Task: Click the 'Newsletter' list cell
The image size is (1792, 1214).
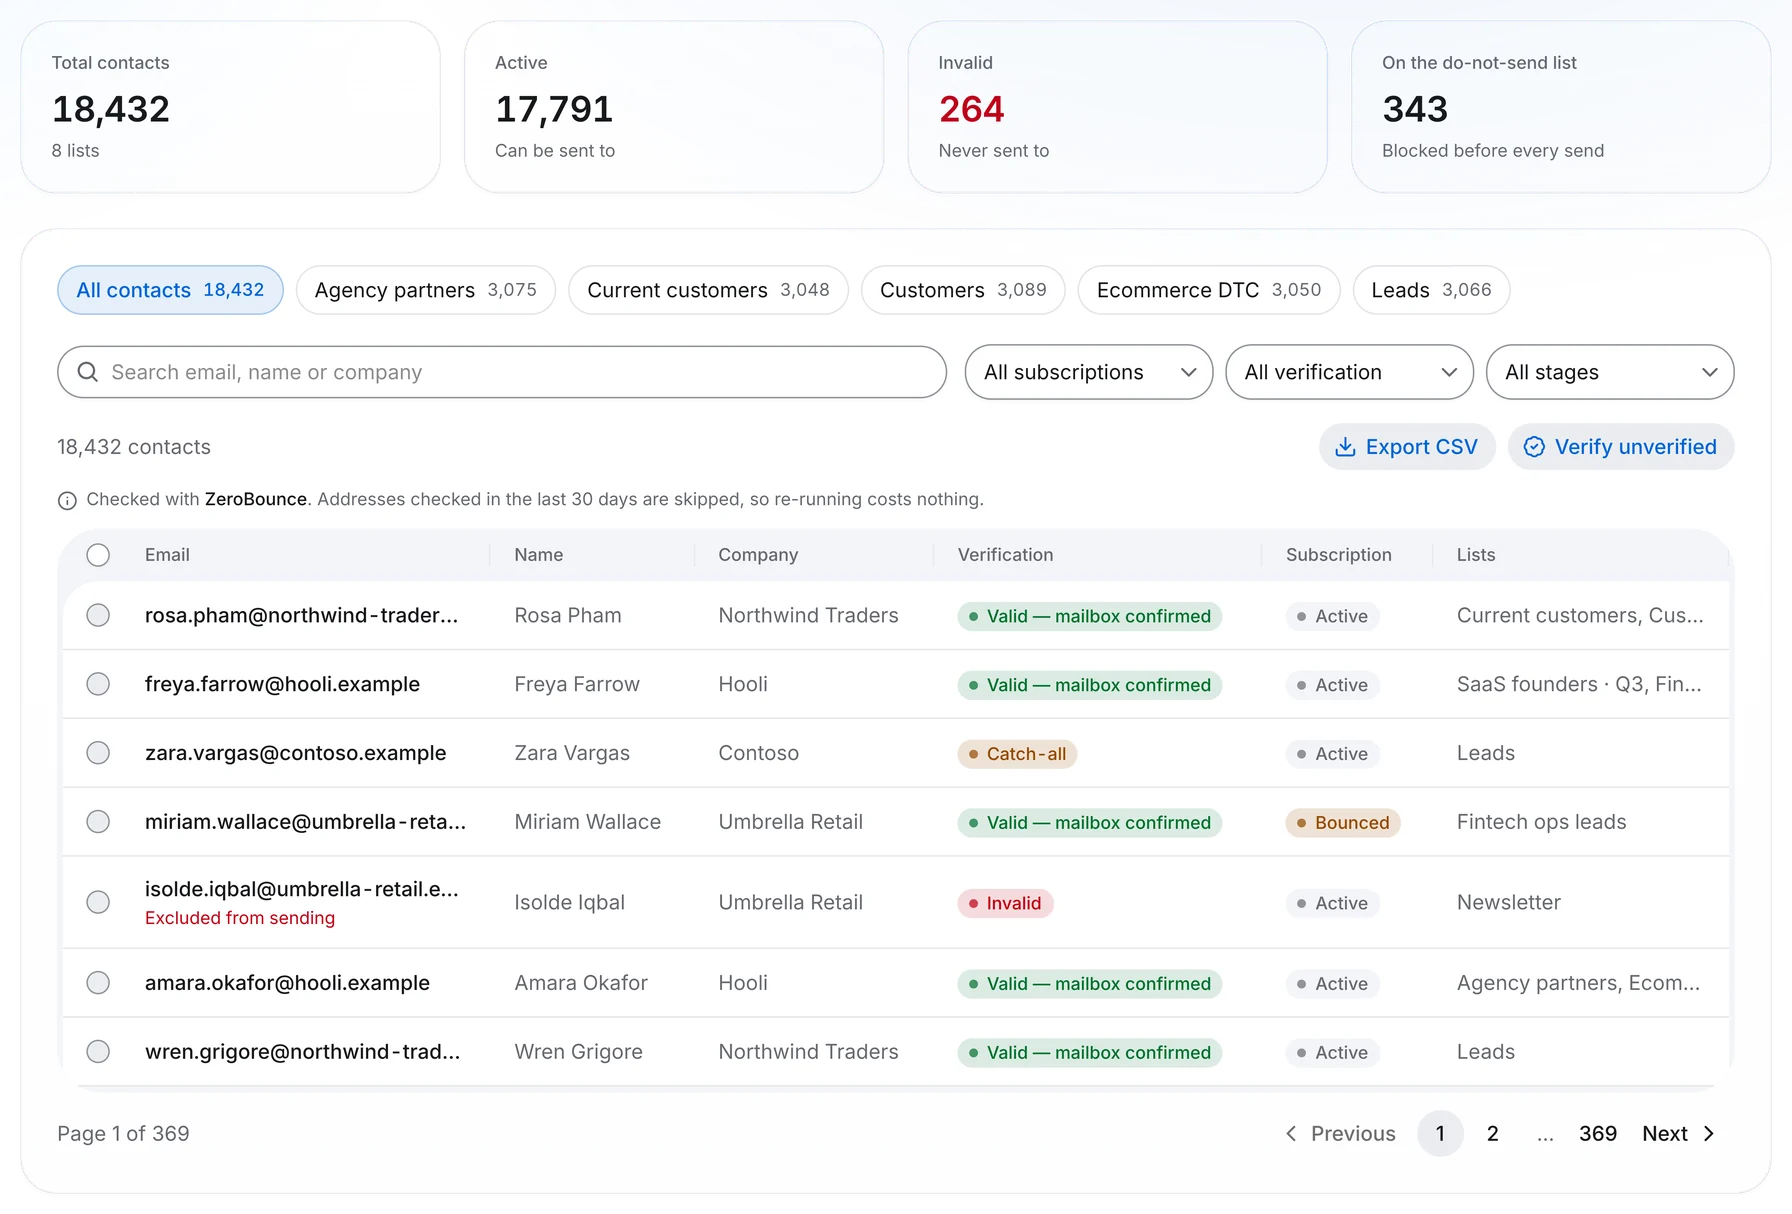Action: pyautogui.click(x=1508, y=902)
